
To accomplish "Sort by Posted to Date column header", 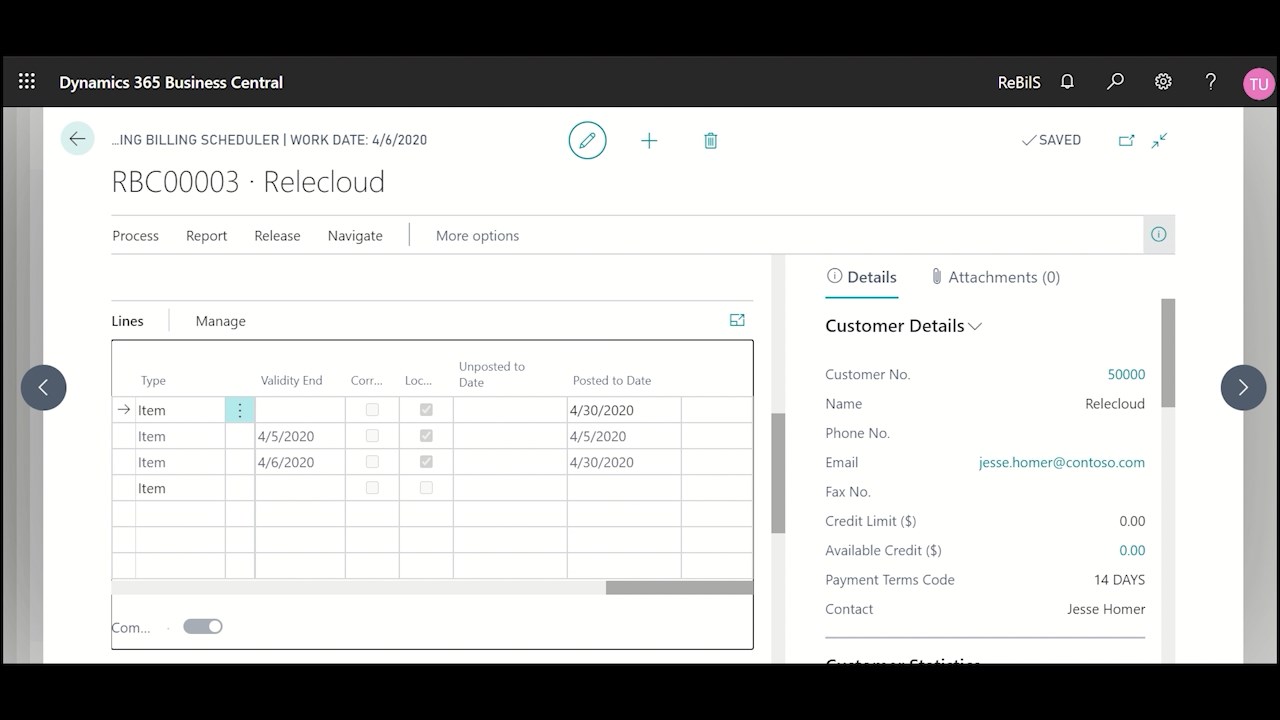I will coord(611,380).
